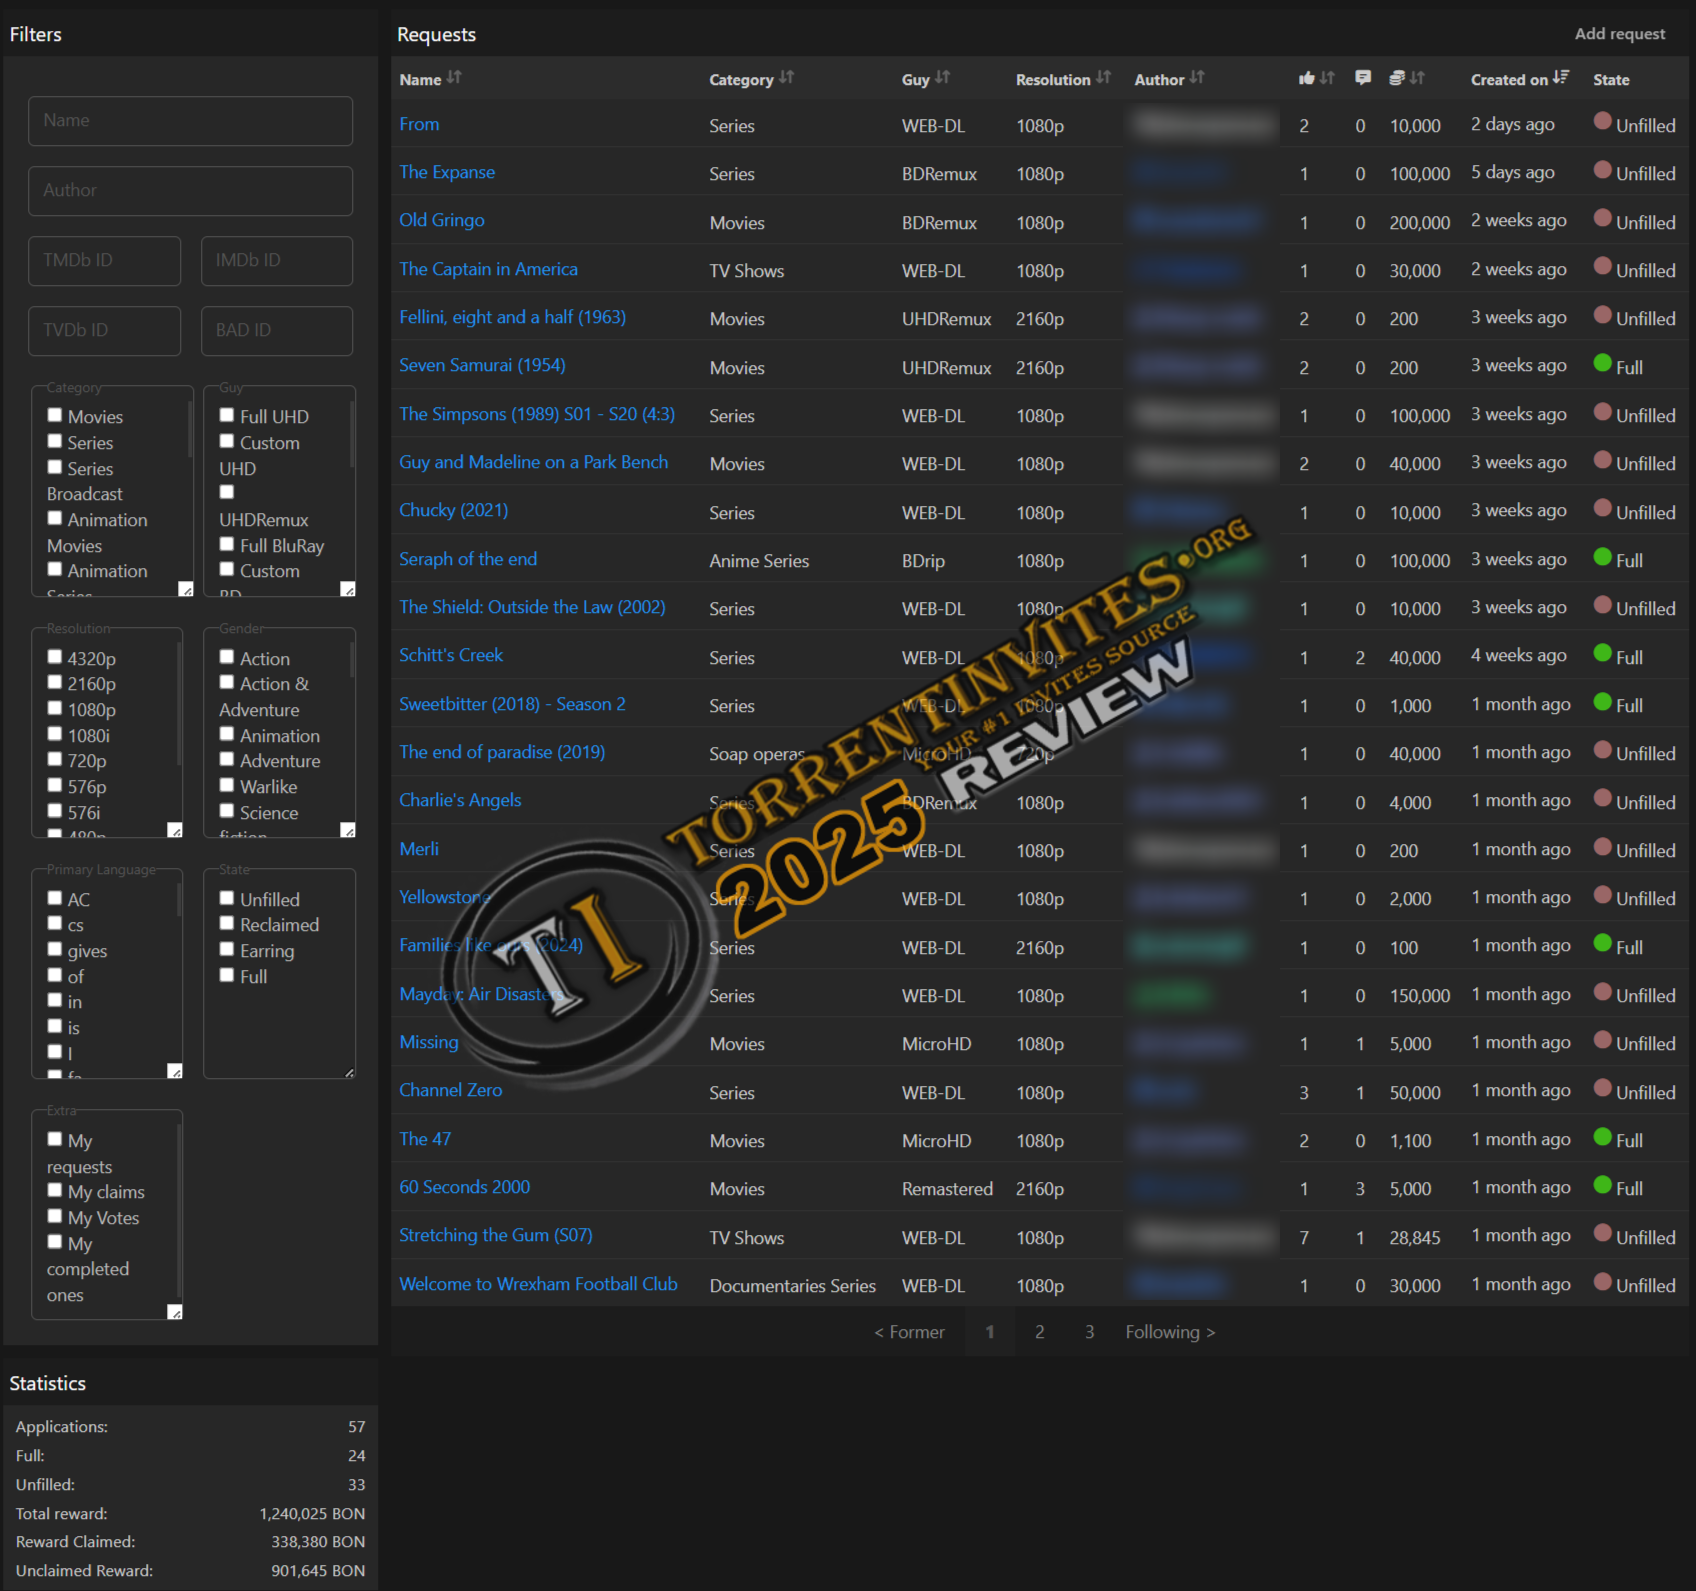Click the sort arrows beside the thumbs-up header

(x=1328, y=77)
